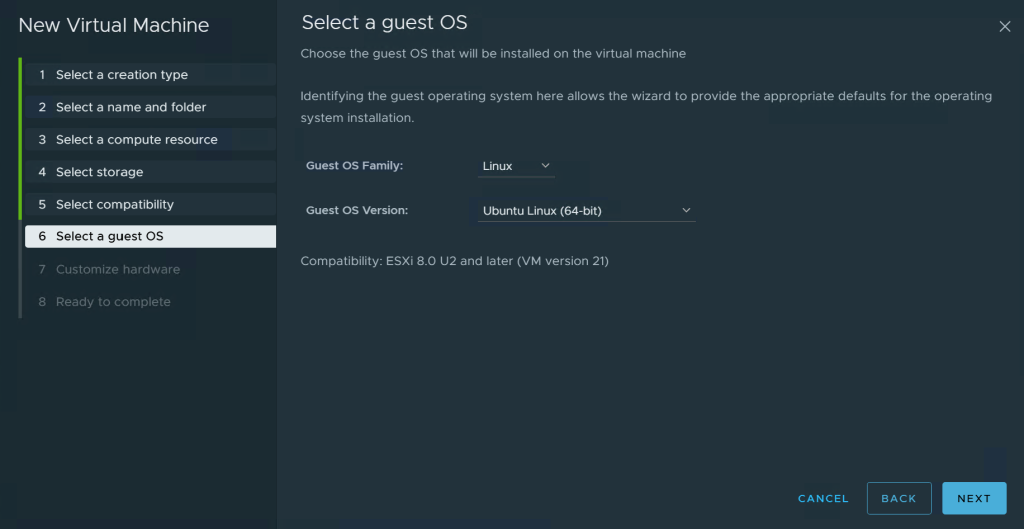
Task: Open the Guest OS Version dropdown
Action: click(x=586, y=211)
